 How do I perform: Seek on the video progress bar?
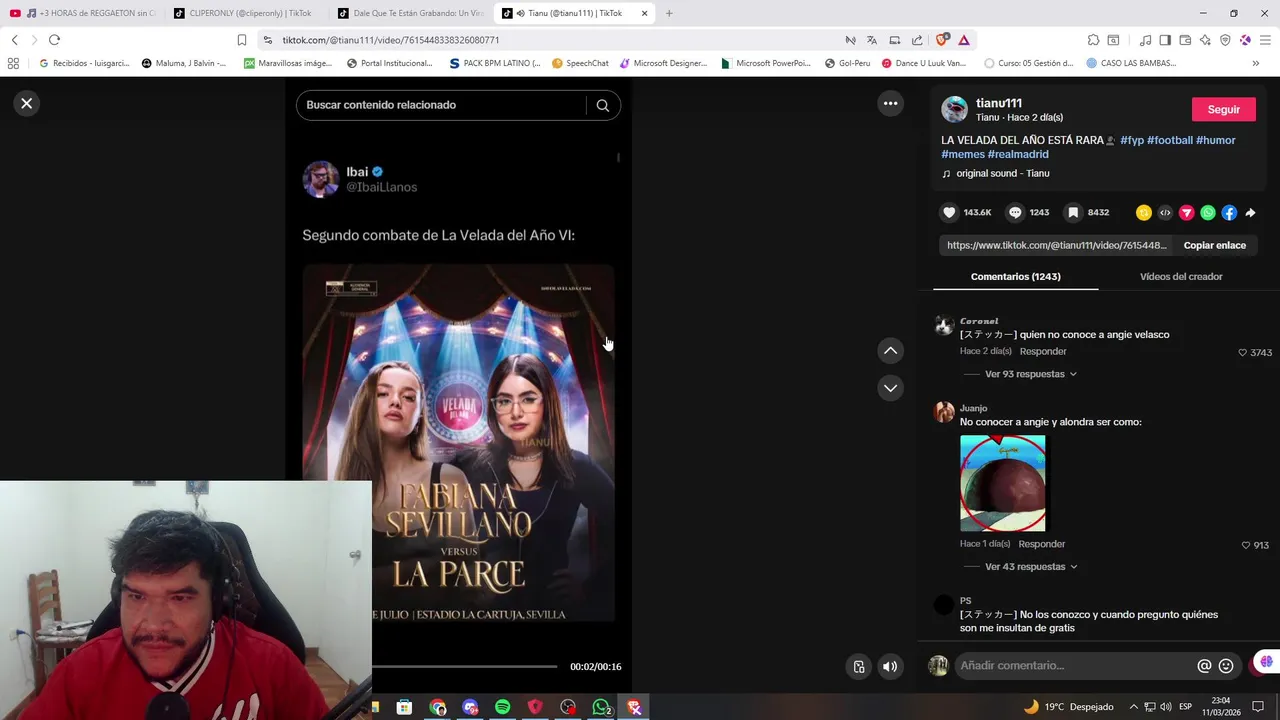click(464, 666)
